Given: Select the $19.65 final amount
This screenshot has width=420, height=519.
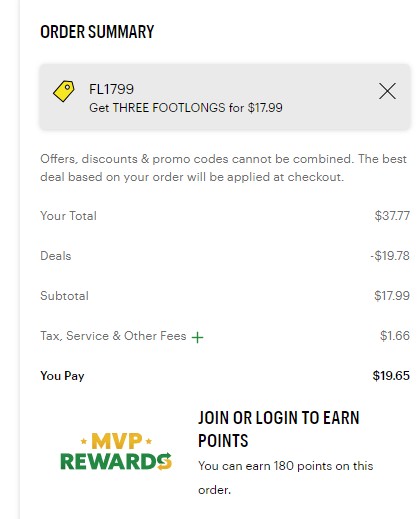Looking at the screenshot, I should point(391,376).
